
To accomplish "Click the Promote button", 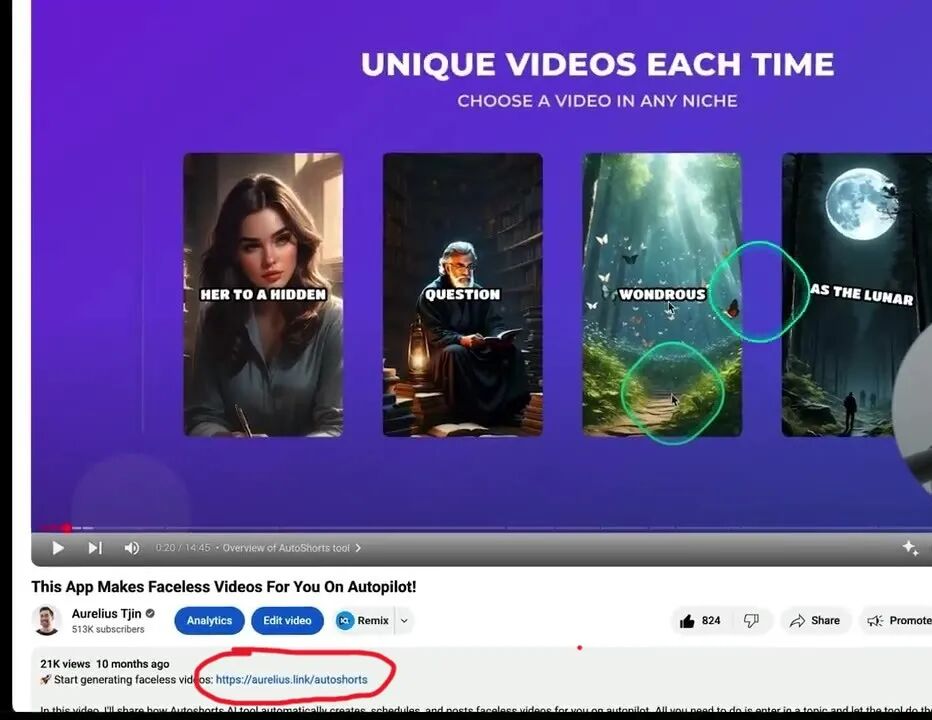I will 898,621.
